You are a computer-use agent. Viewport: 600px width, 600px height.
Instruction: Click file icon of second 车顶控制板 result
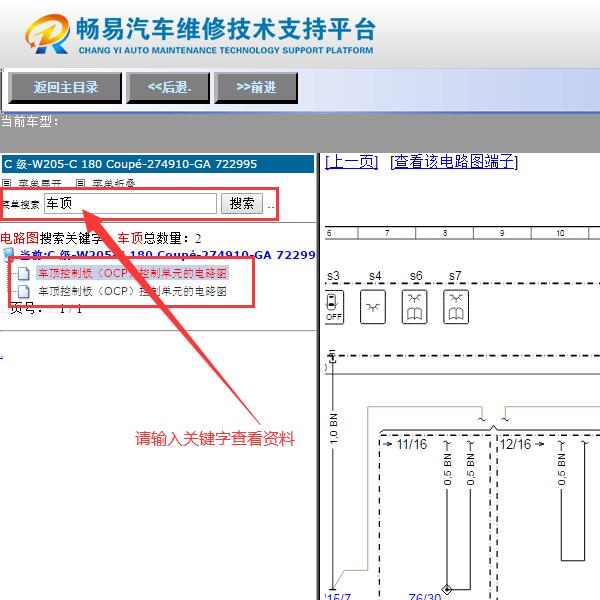[x=24, y=291]
